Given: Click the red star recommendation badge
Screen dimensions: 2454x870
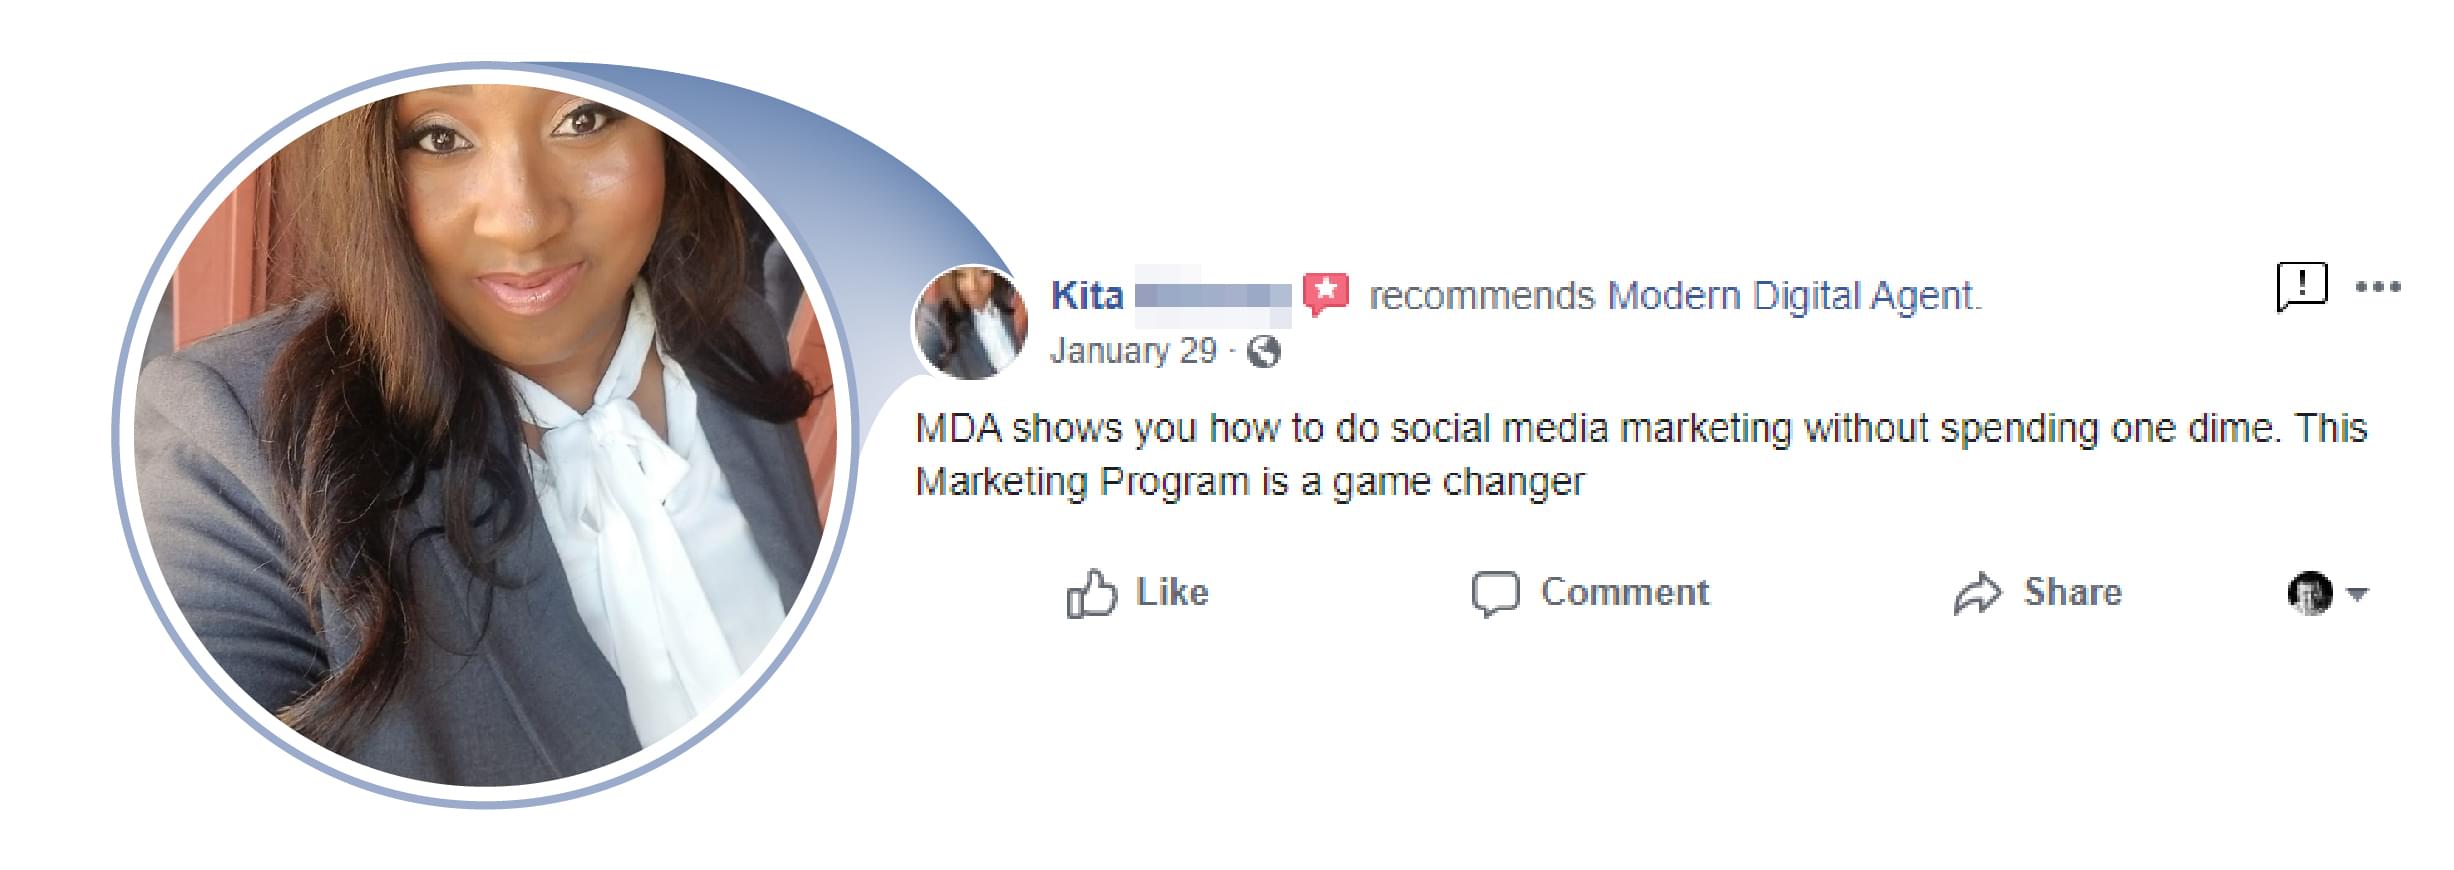Looking at the screenshot, I should [1326, 295].
